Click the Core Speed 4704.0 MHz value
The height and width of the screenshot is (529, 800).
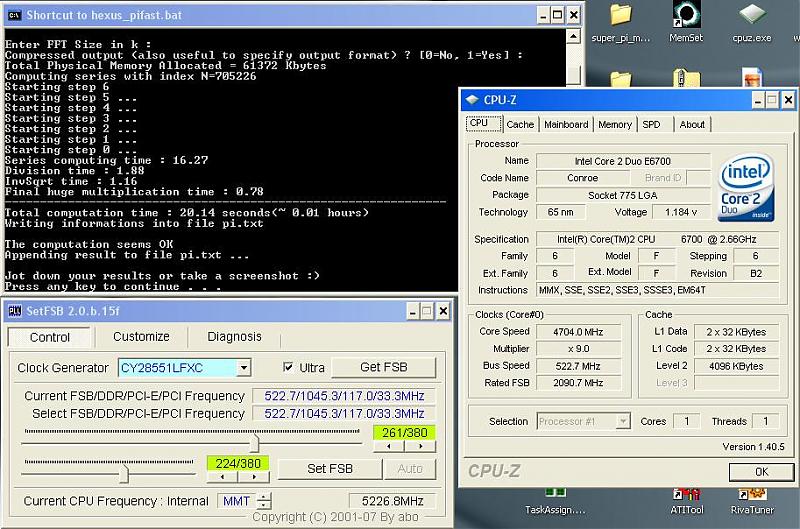pos(578,332)
